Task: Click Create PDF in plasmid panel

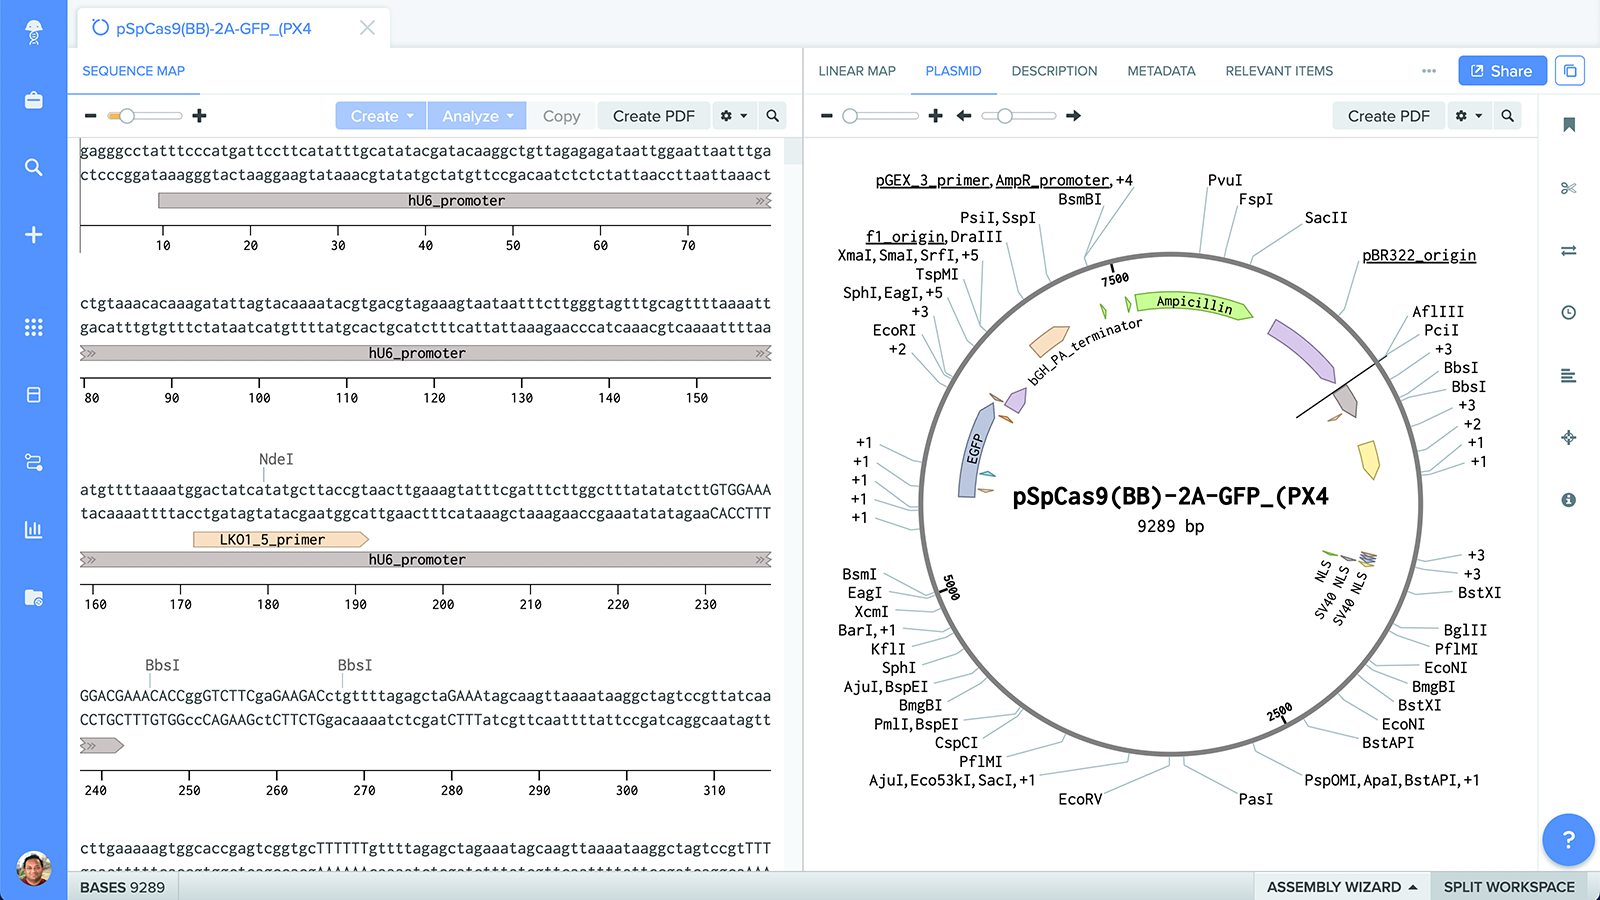Action: [x=1388, y=116]
